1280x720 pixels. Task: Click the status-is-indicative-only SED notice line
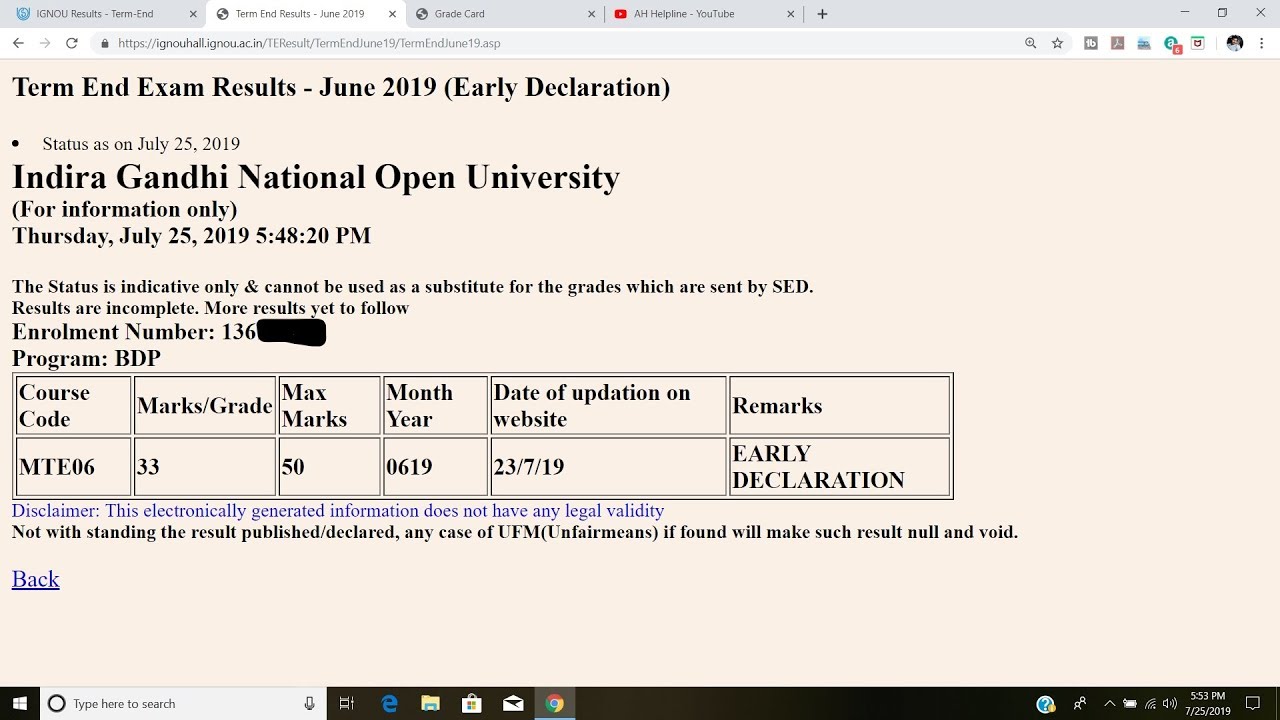pyautogui.click(x=413, y=287)
